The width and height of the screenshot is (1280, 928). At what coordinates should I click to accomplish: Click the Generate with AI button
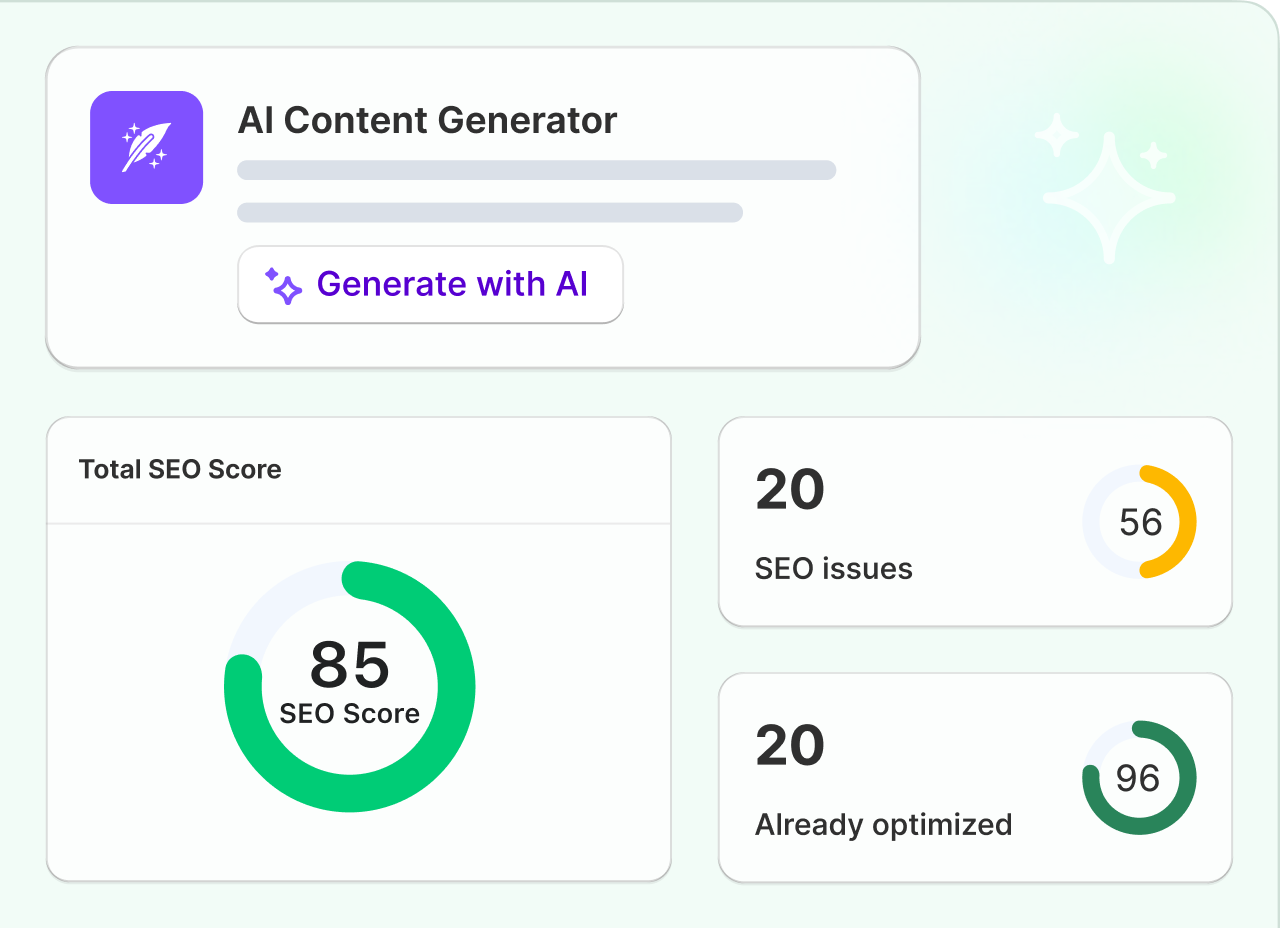(430, 284)
